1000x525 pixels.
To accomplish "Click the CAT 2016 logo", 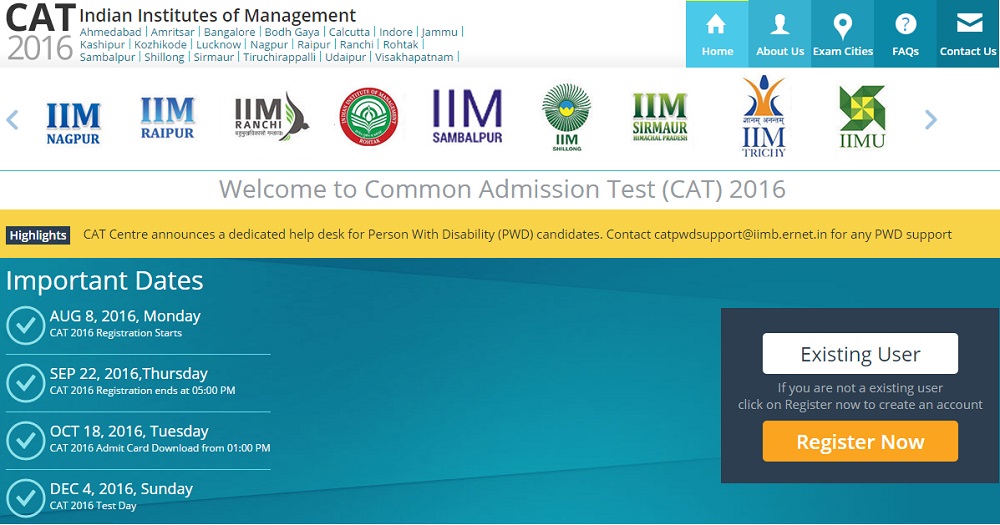I will pyautogui.click(x=40, y=33).
